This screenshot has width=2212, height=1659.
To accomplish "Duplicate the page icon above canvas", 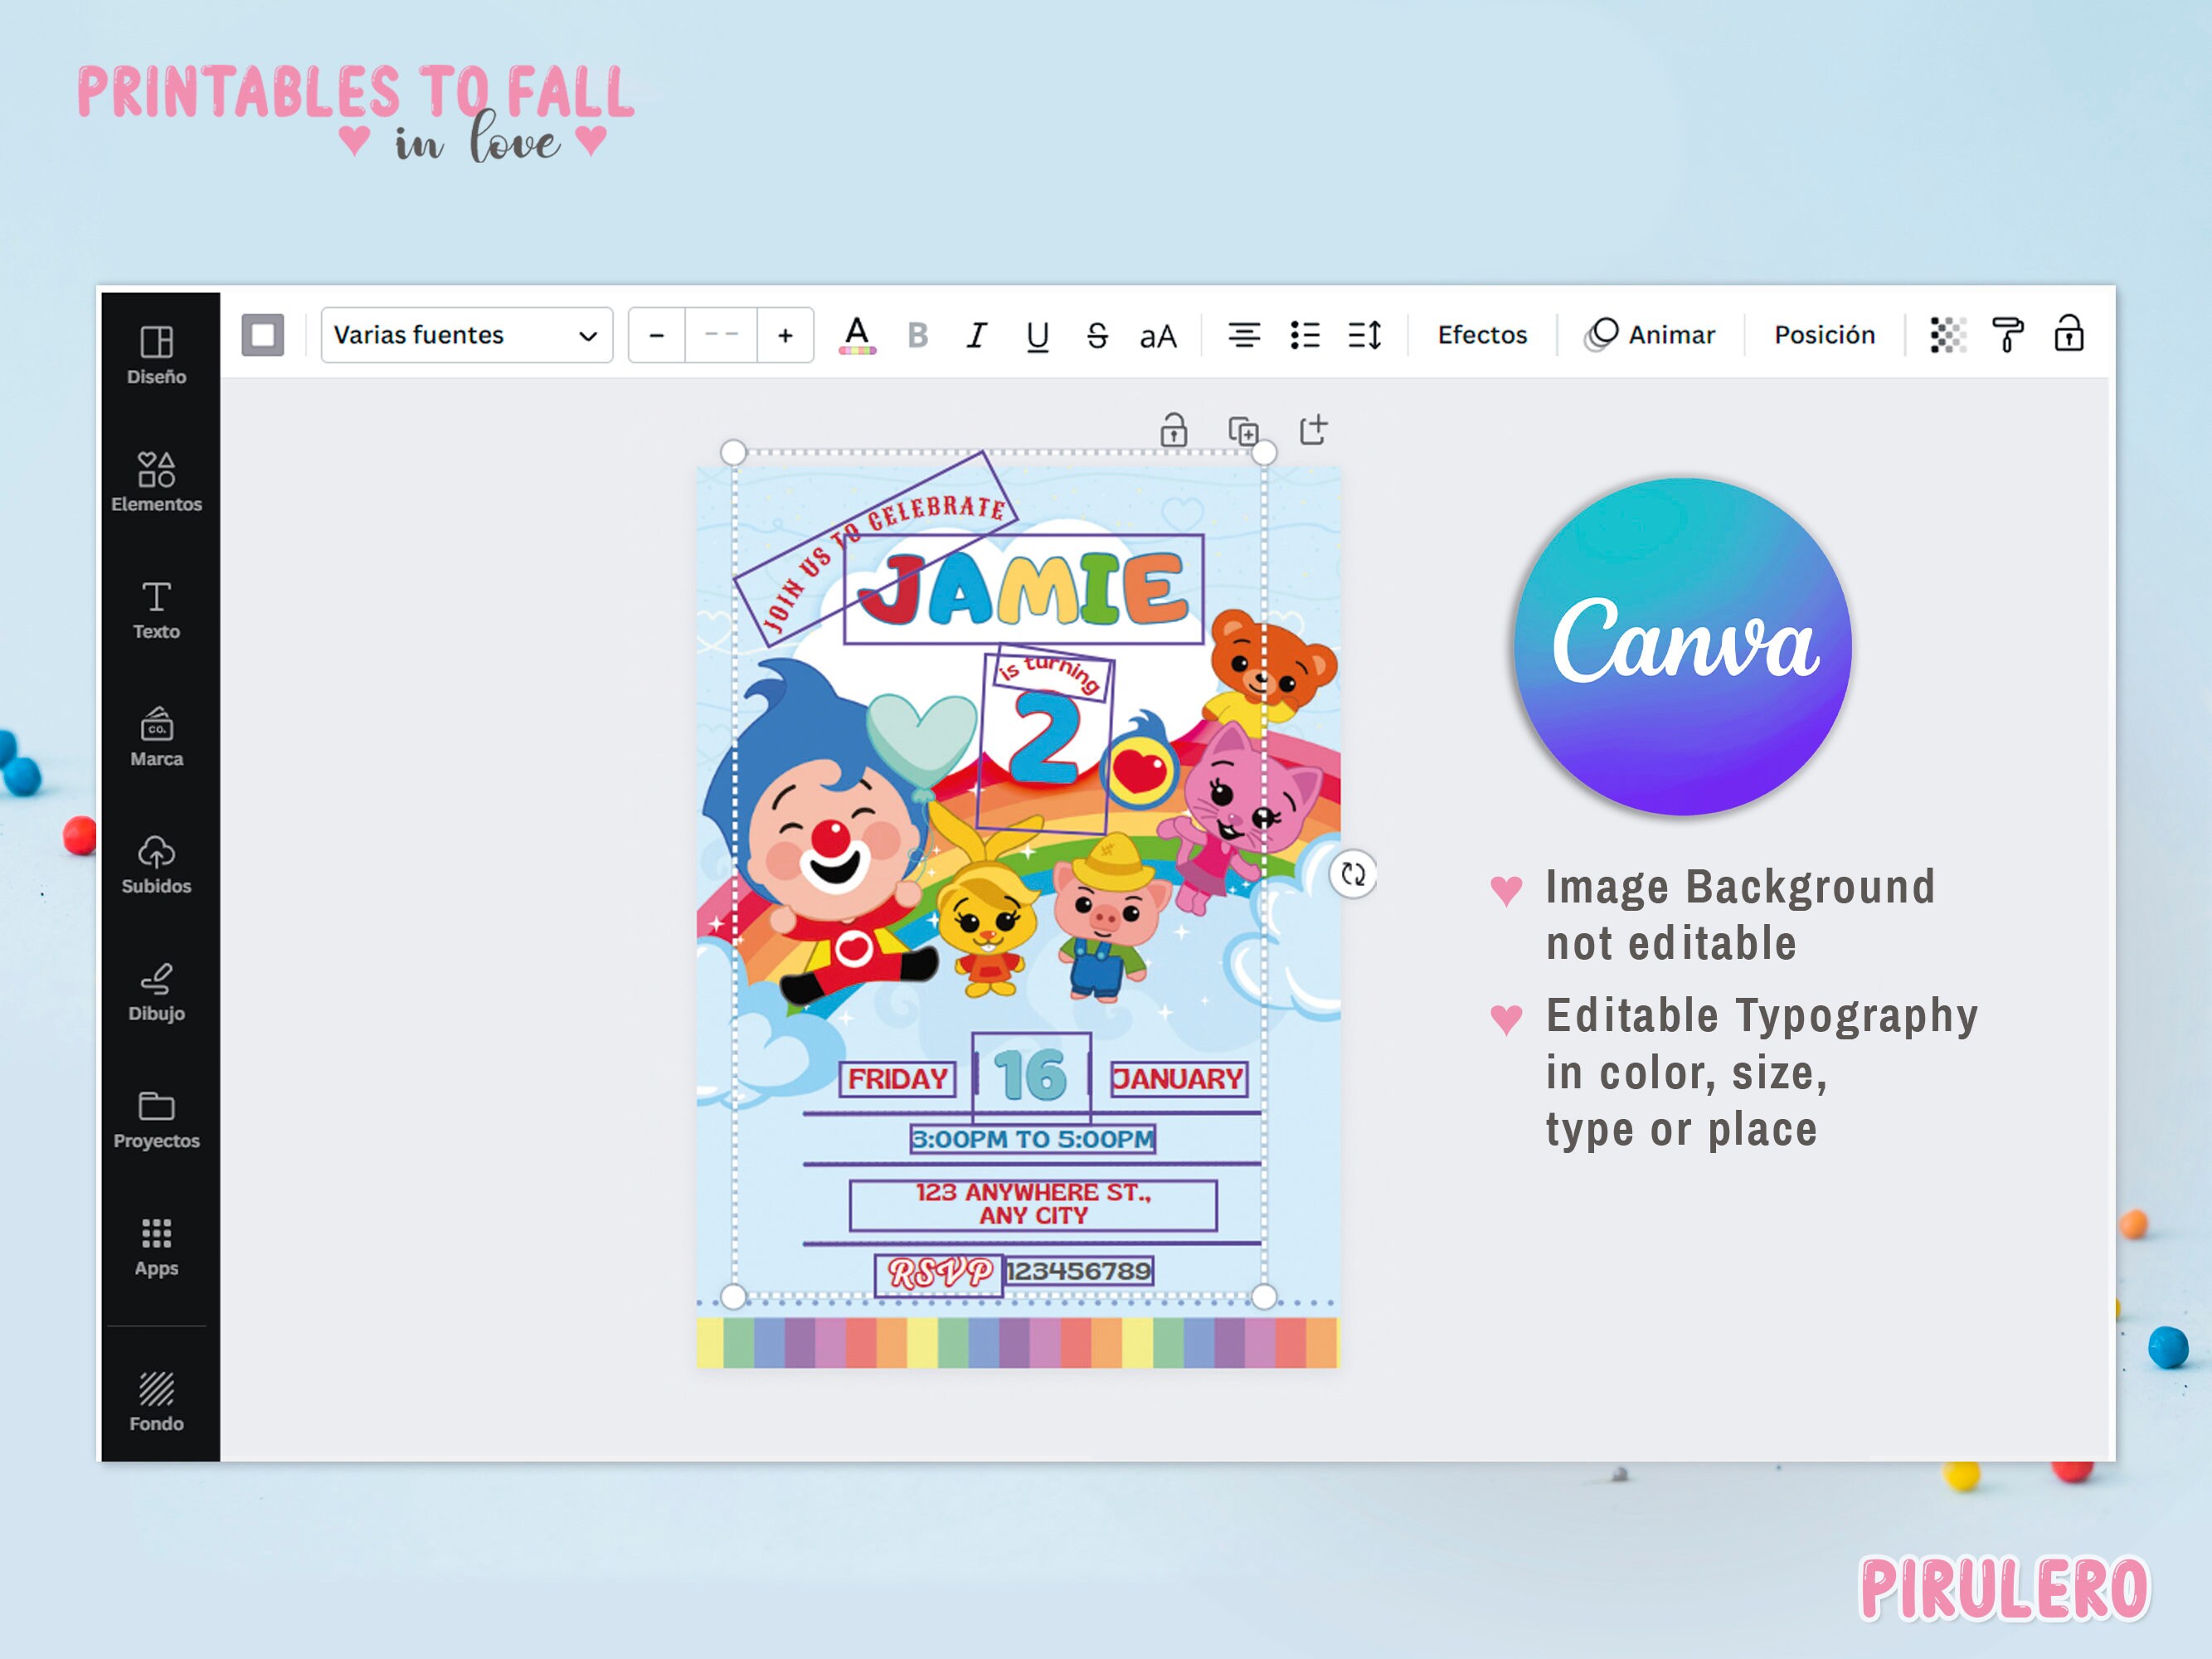I will (1243, 431).
